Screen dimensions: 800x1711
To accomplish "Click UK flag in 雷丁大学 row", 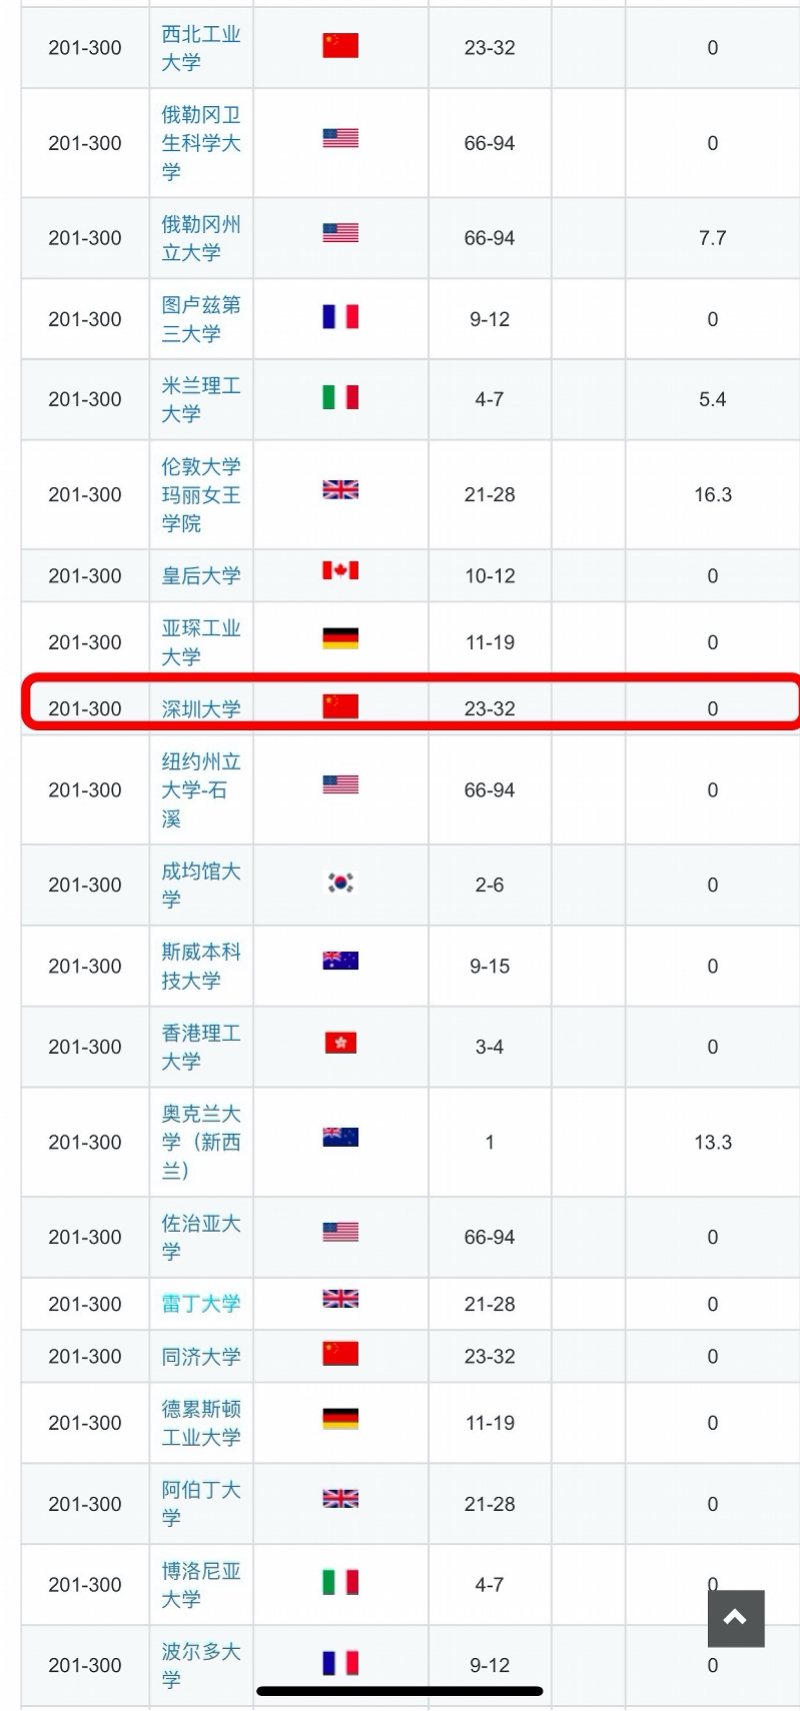I will click(340, 1299).
